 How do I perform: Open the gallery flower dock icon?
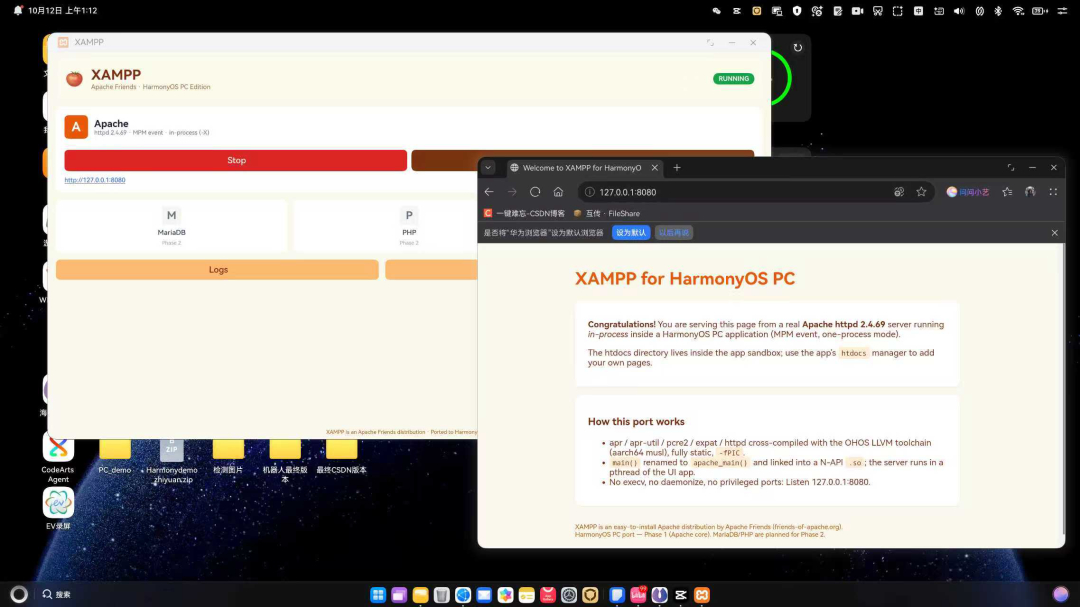(506, 595)
